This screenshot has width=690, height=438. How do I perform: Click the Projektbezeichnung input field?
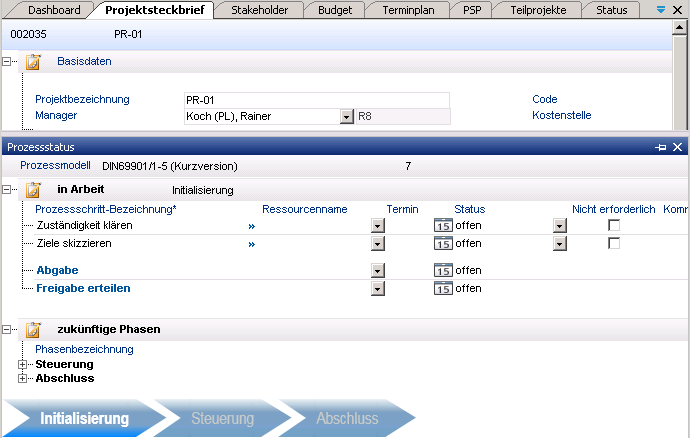click(316, 100)
